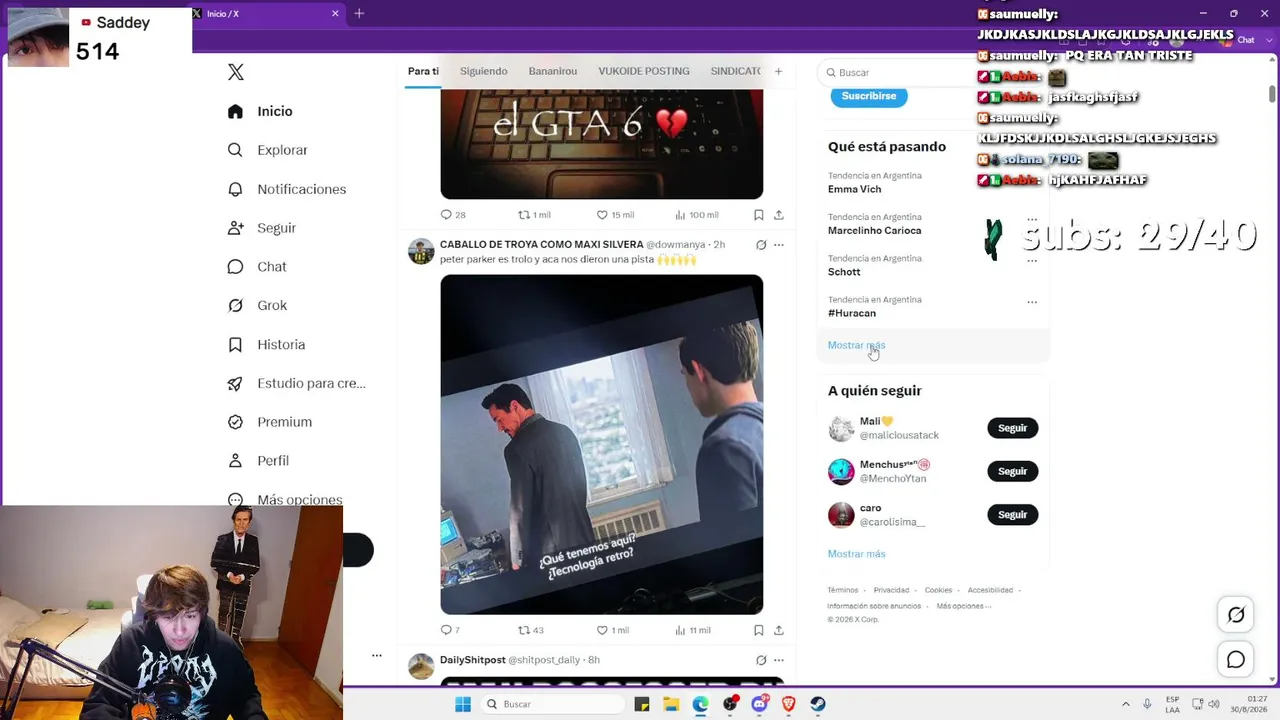
Task: Click Grok icon on the DailyShitpost post
Action: pyautogui.click(x=761, y=660)
